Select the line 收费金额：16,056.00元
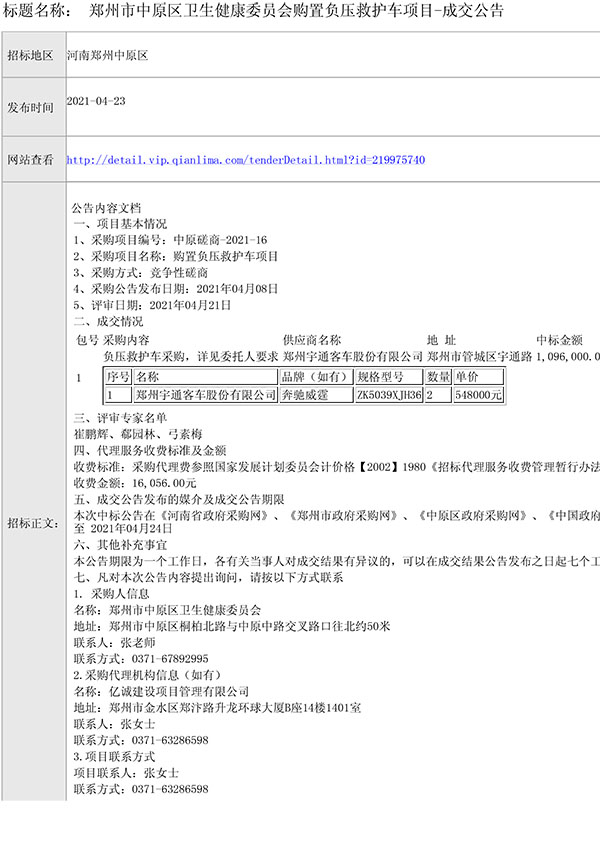Viewport: 600px width, 841px height. [x=135, y=483]
